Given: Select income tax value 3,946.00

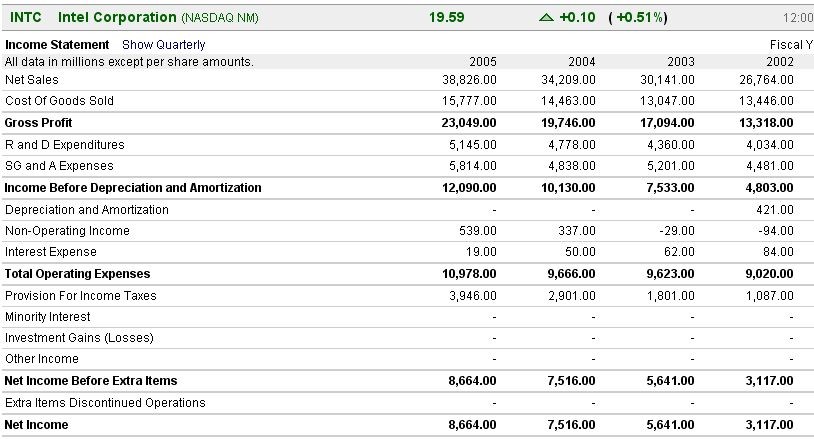Looking at the screenshot, I should pos(472,296).
